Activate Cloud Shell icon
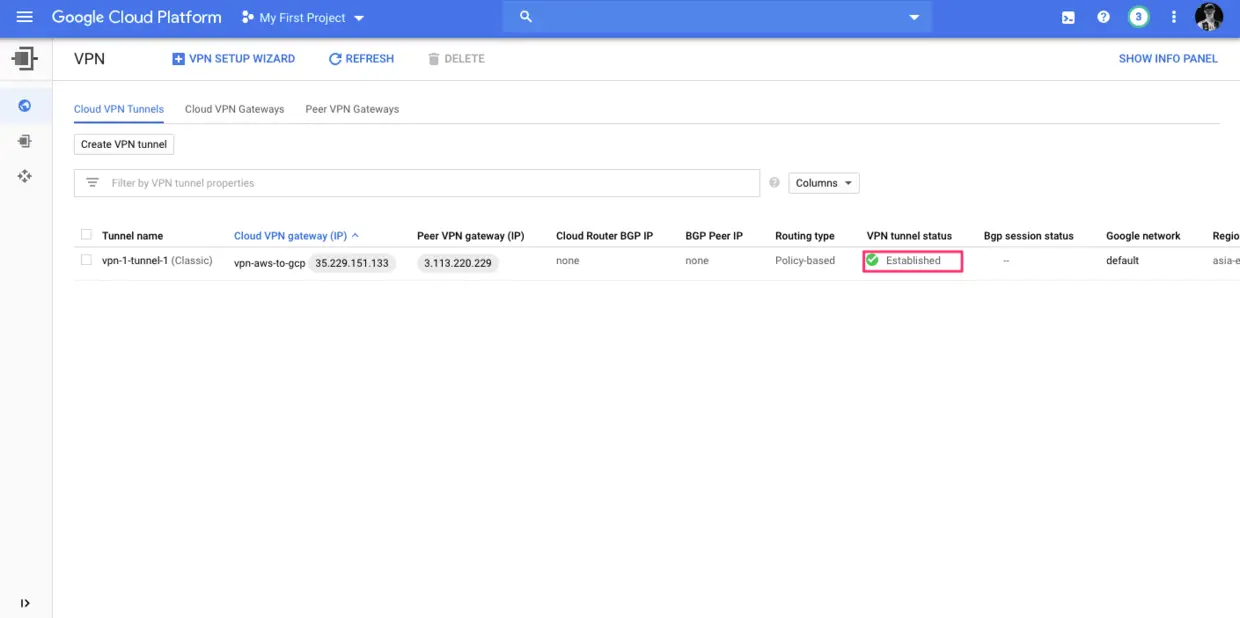 tap(1068, 17)
